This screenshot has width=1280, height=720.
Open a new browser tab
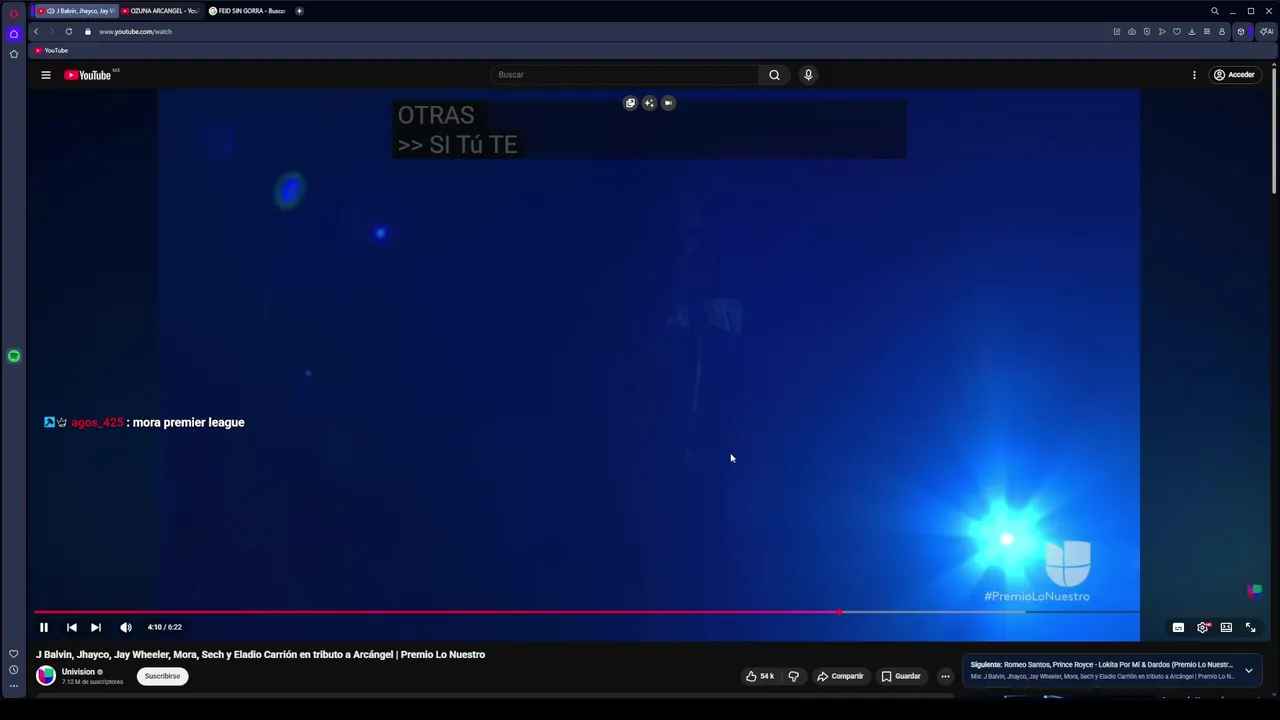tap(299, 11)
